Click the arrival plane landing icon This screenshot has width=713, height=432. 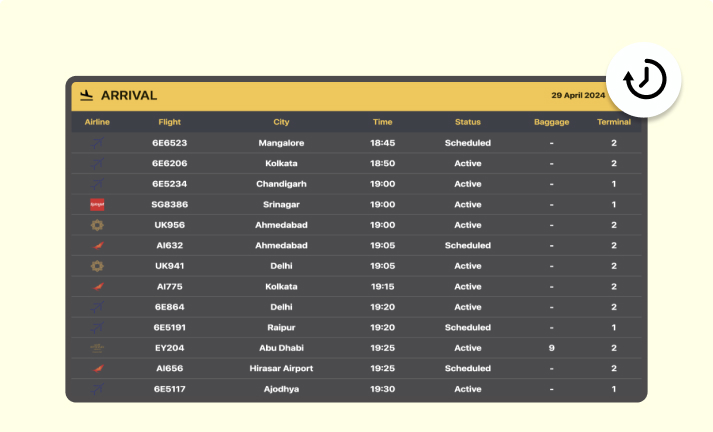[86, 95]
